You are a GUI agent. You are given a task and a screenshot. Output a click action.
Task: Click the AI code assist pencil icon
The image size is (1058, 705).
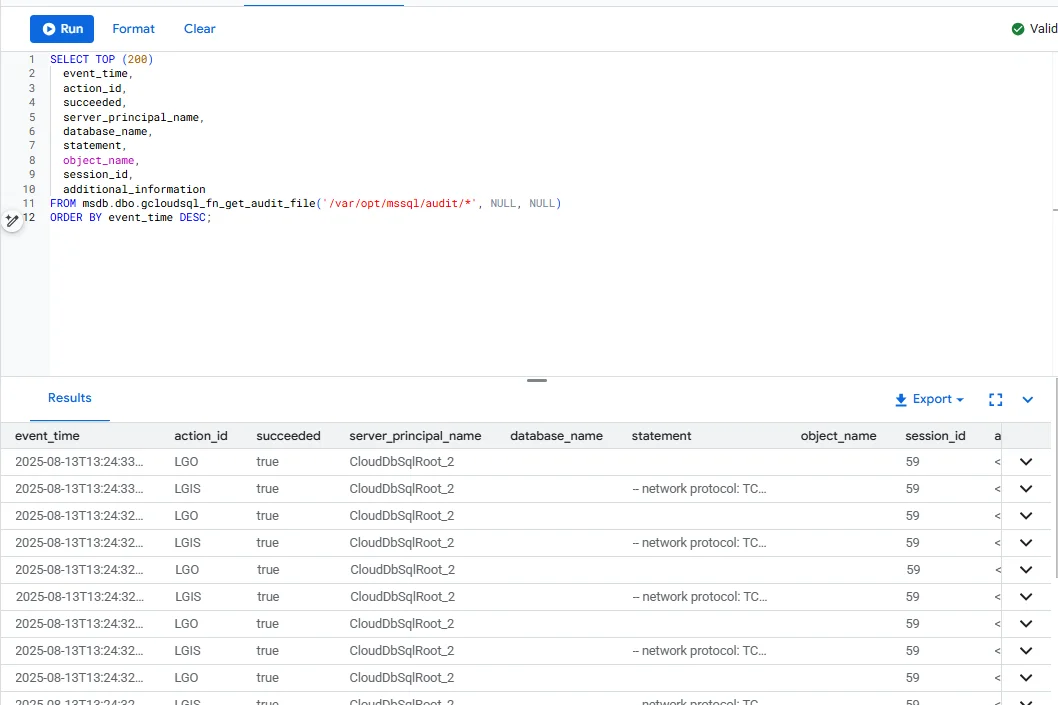pos(13,219)
